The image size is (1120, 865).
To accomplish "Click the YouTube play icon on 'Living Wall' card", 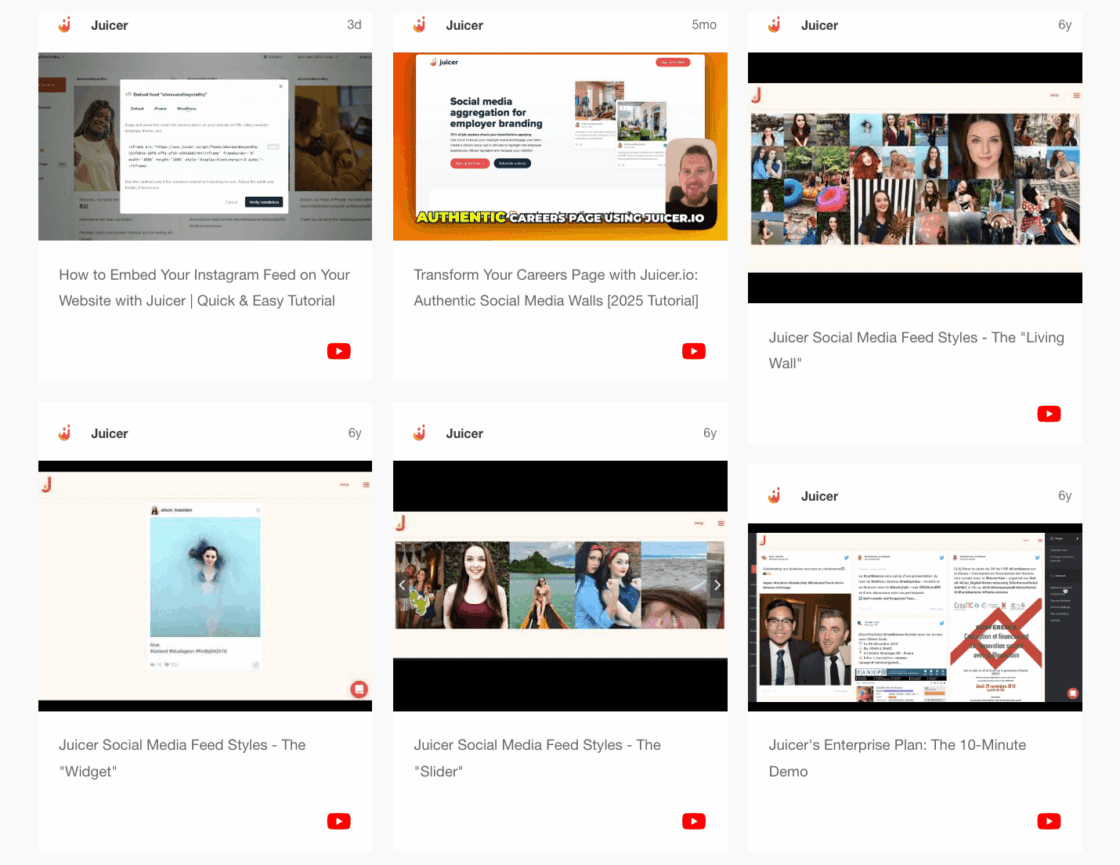I will (1048, 414).
